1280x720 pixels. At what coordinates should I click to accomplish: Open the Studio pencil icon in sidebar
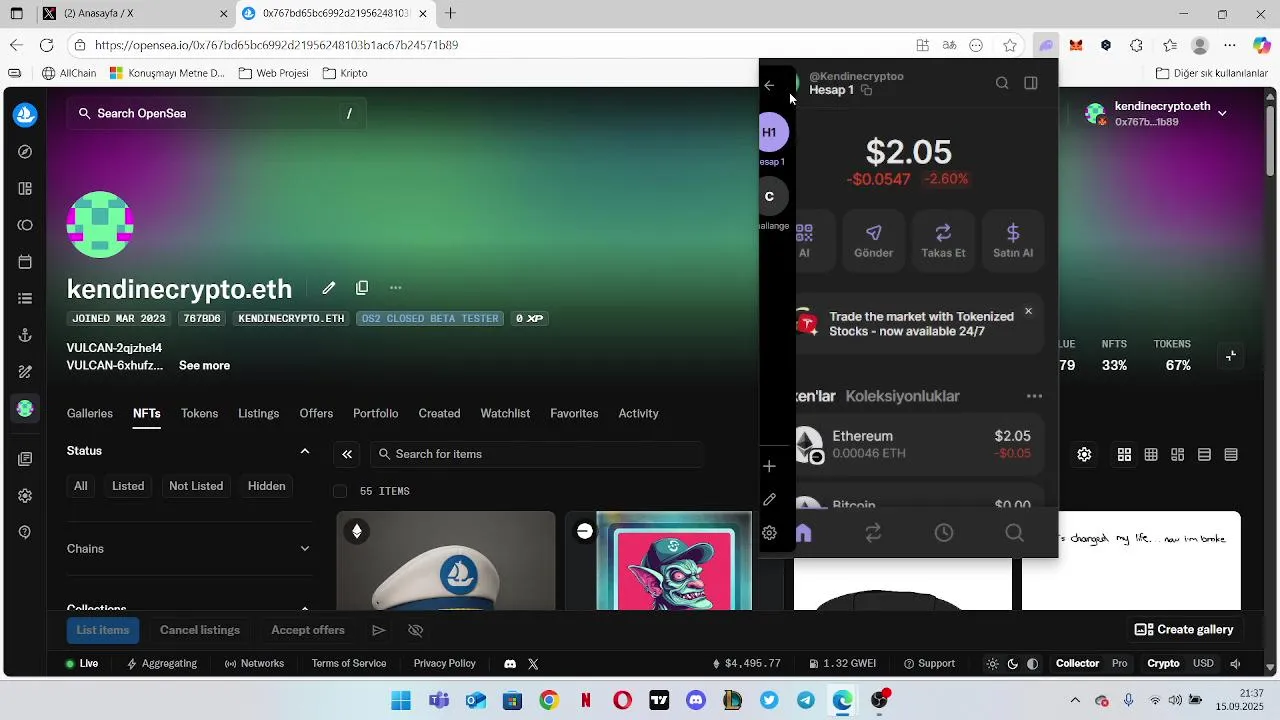(x=25, y=372)
